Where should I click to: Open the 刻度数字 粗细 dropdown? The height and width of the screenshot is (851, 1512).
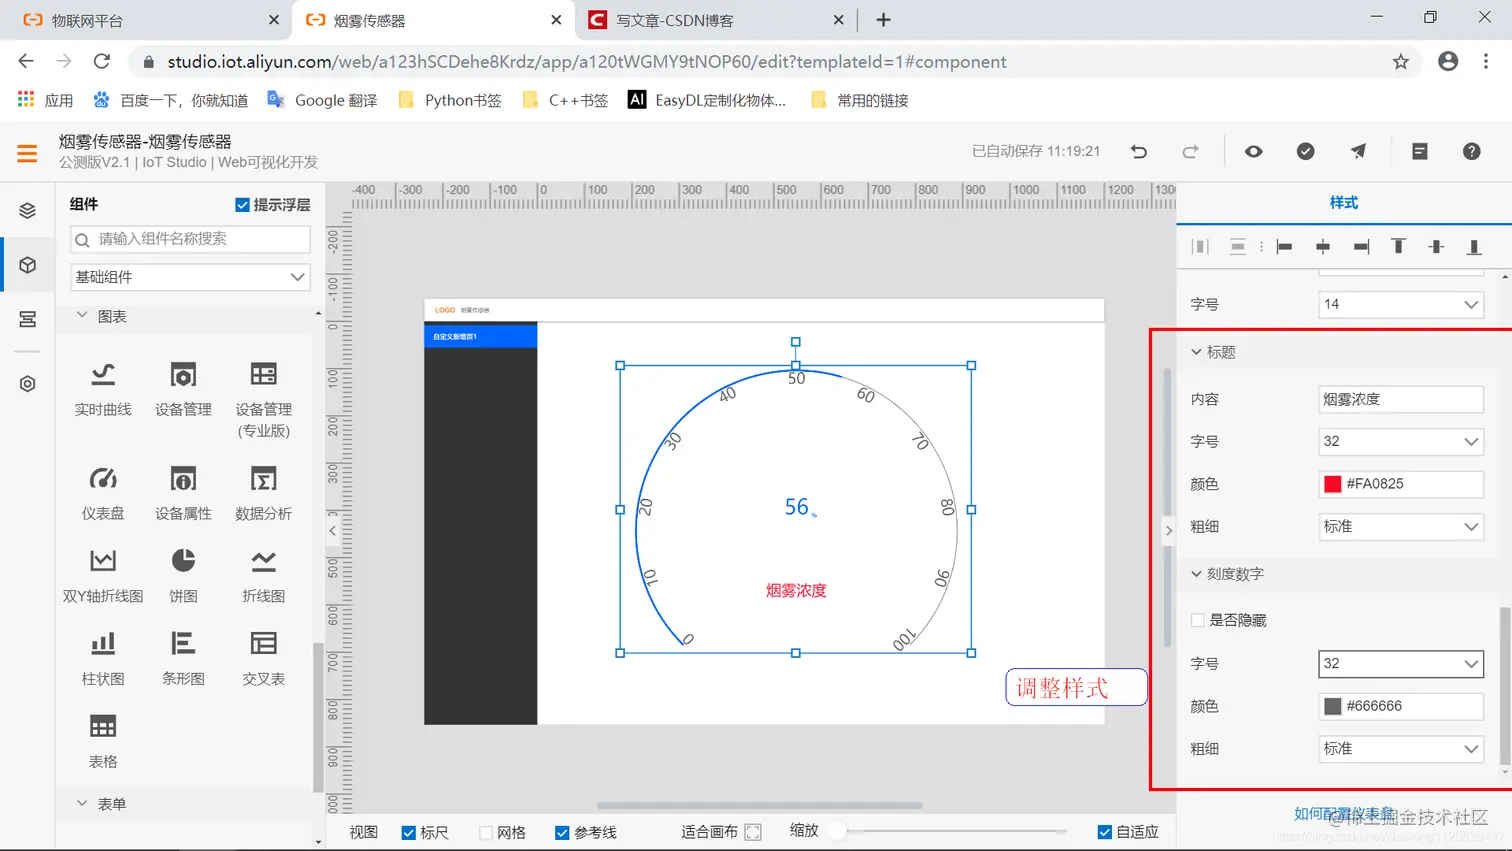point(1400,748)
